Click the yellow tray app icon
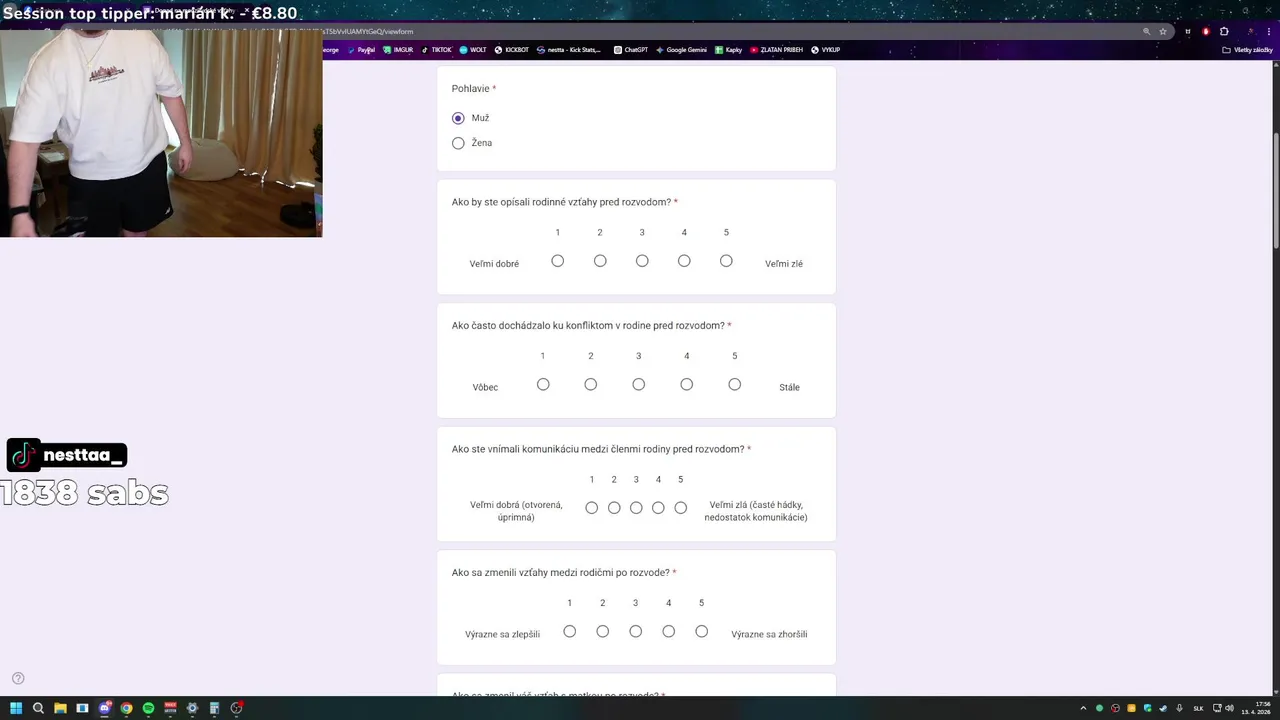 click(1131, 708)
